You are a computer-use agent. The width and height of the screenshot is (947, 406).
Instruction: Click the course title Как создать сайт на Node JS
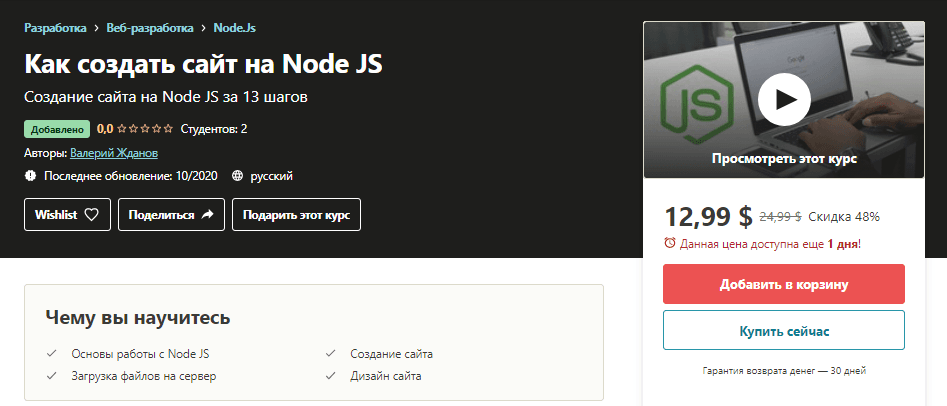point(204,64)
